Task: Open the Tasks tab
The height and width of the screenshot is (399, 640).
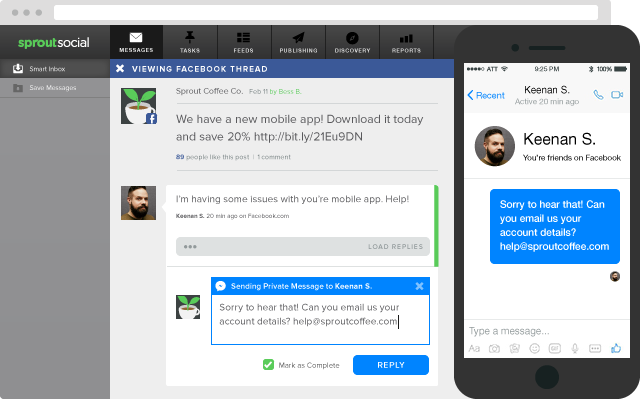Action: pos(190,42)
